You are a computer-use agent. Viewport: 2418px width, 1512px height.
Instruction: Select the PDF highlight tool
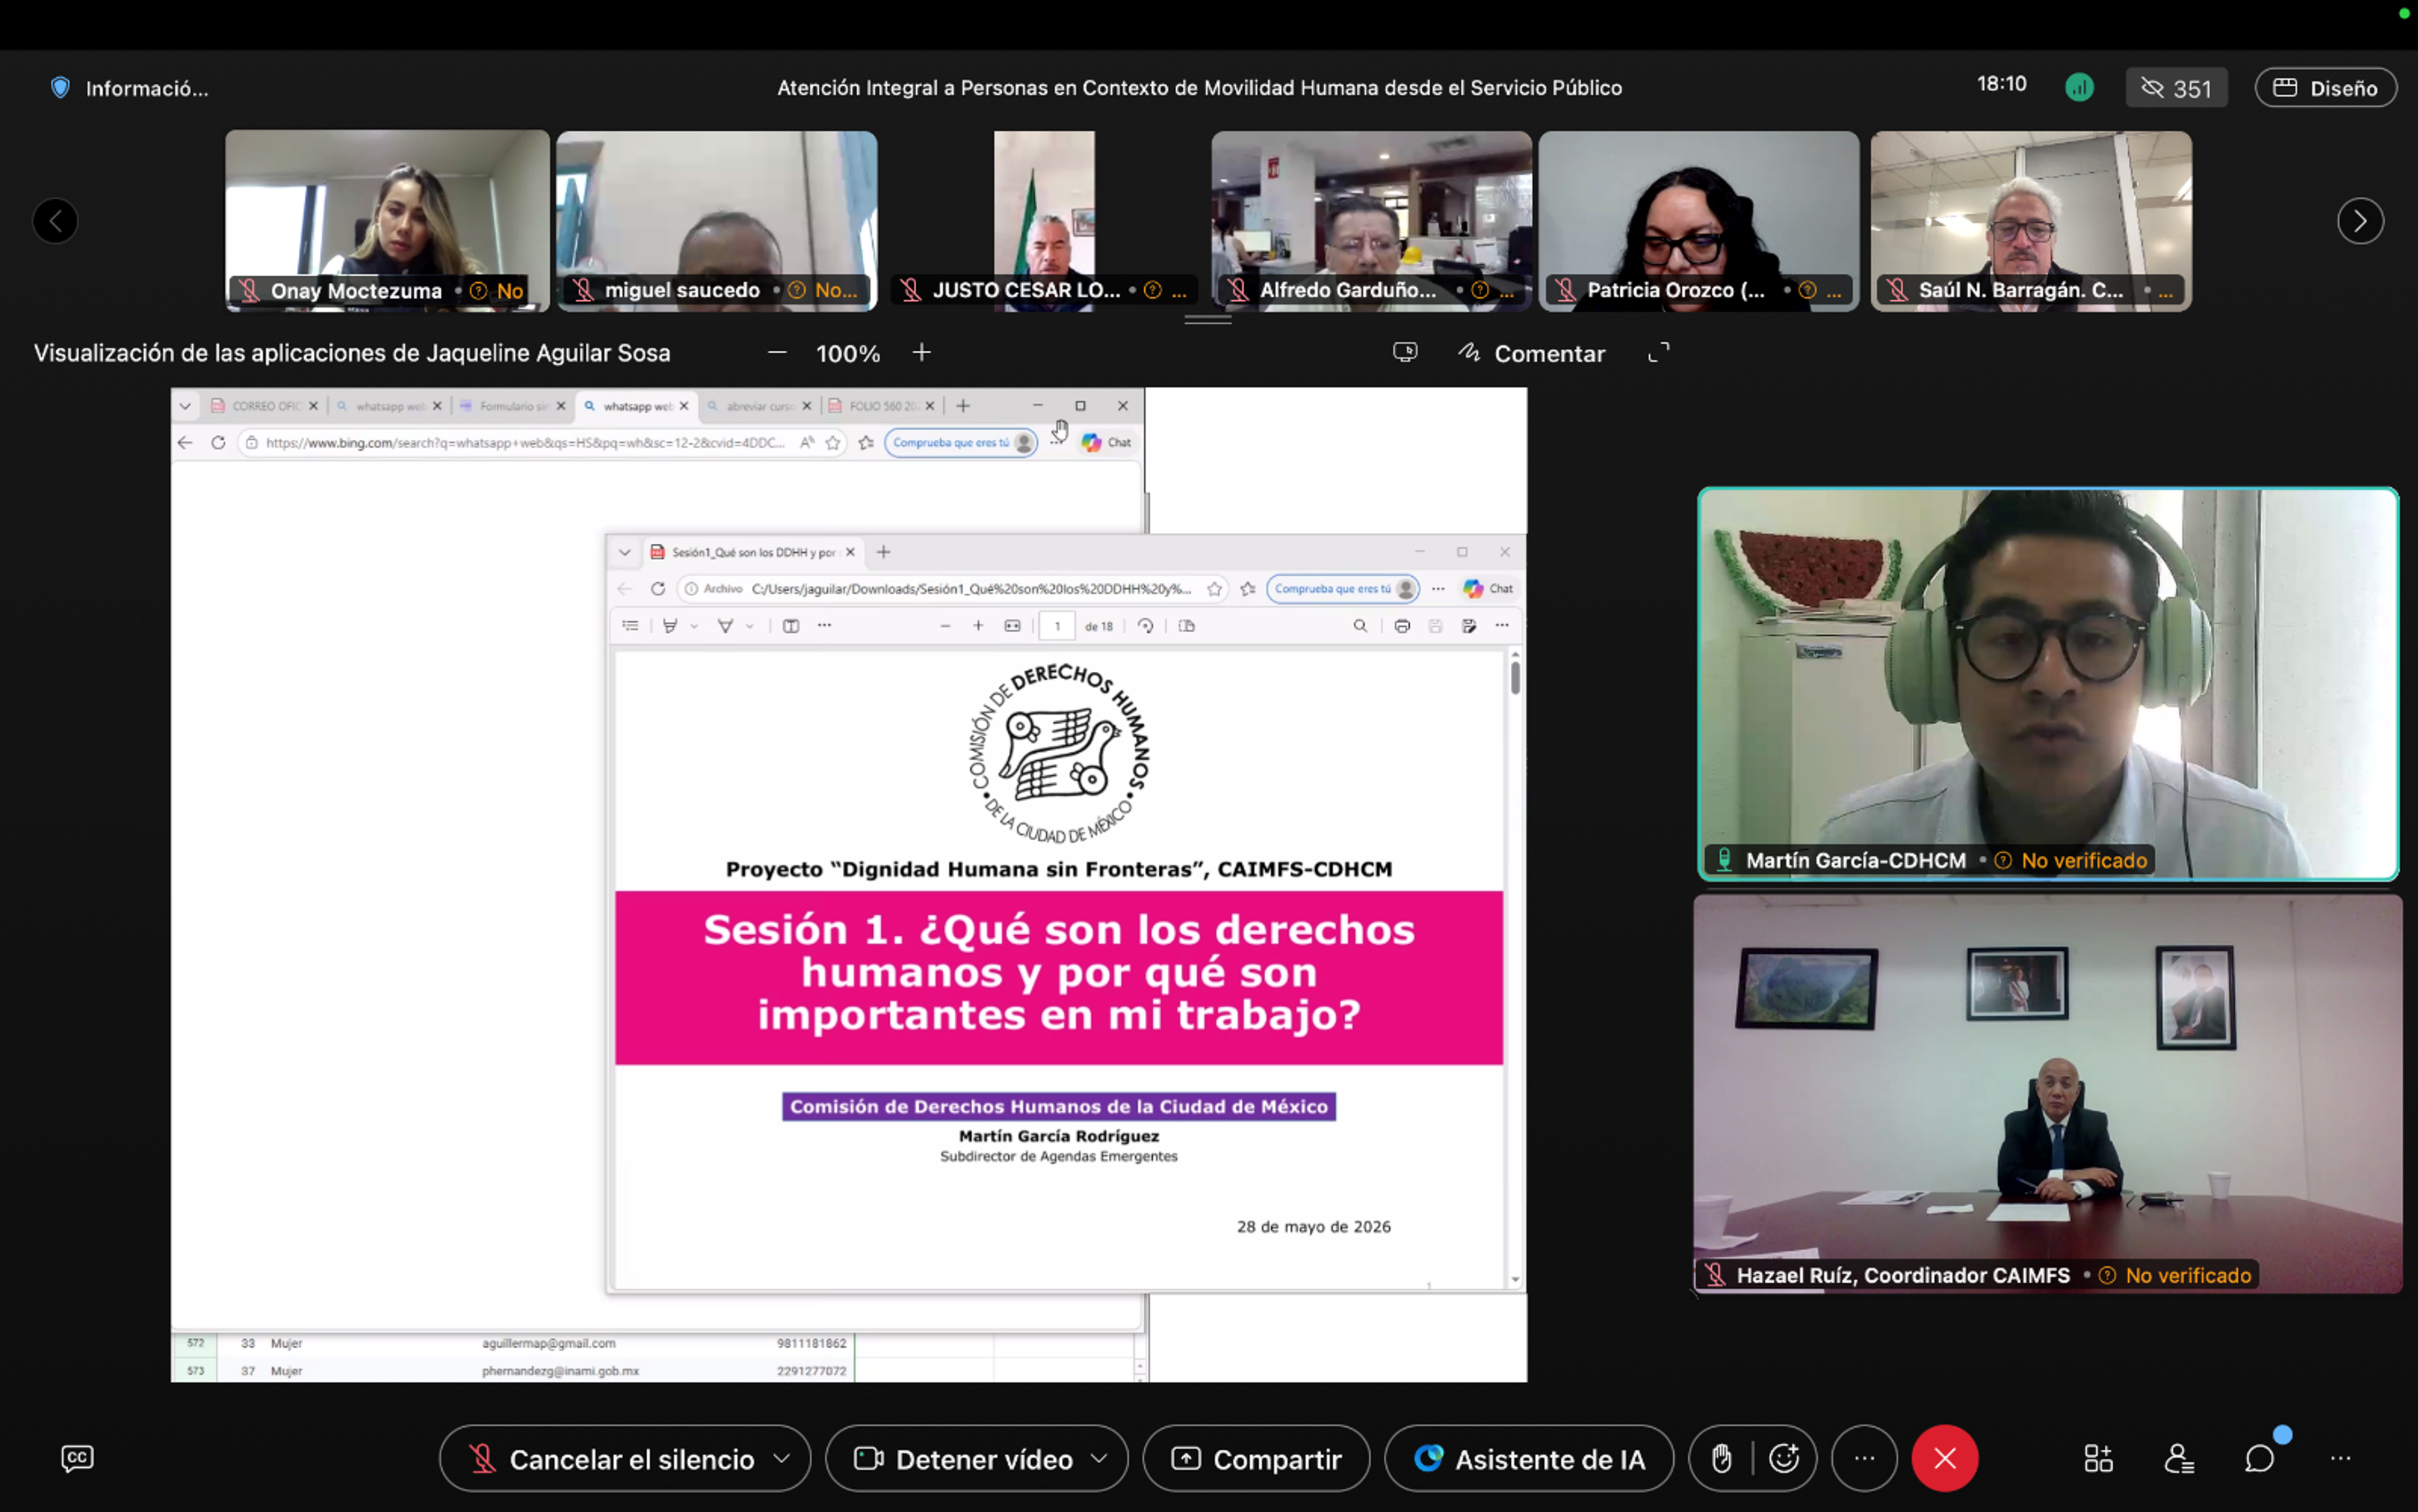point(670,626)
